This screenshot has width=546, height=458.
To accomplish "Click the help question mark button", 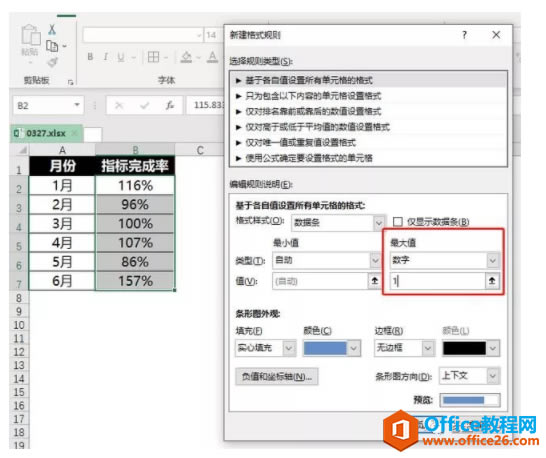I will click(x=464, y=35).
